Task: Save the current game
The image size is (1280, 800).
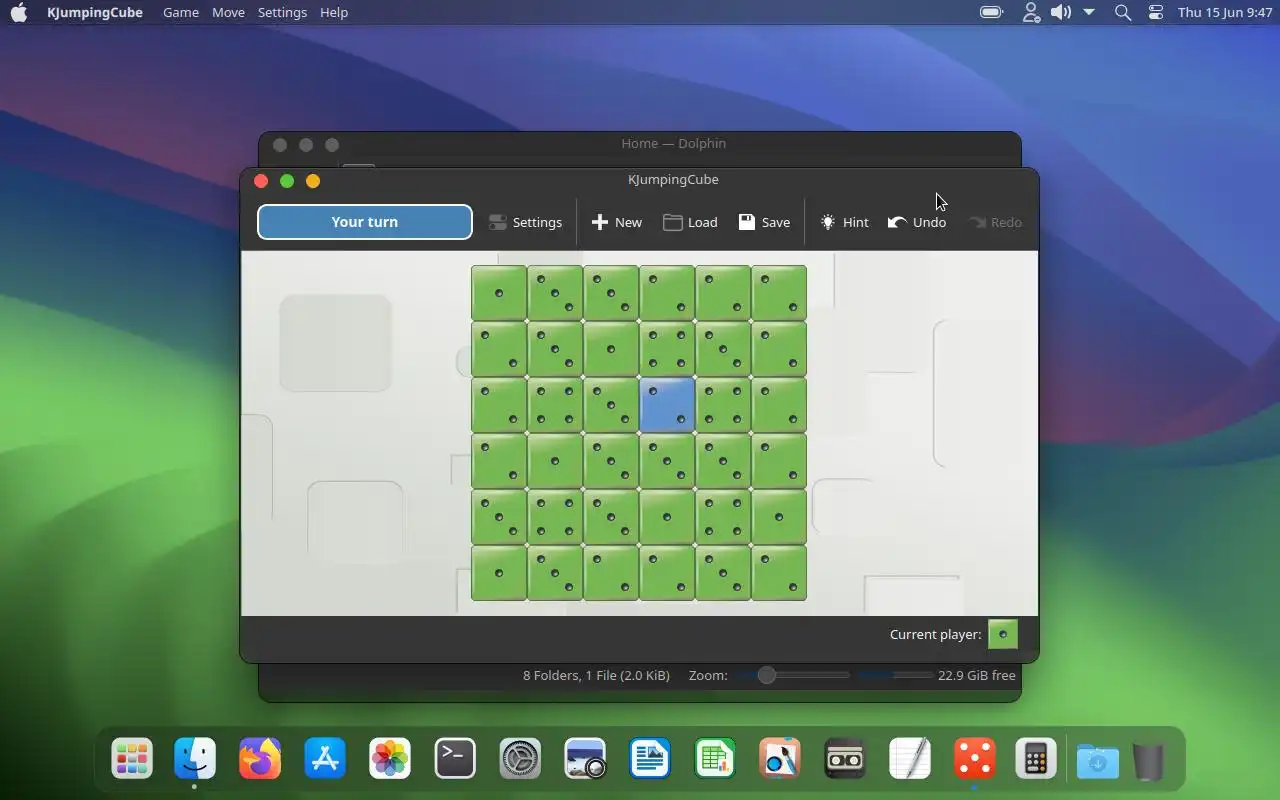Action: [x=764, y=222]
